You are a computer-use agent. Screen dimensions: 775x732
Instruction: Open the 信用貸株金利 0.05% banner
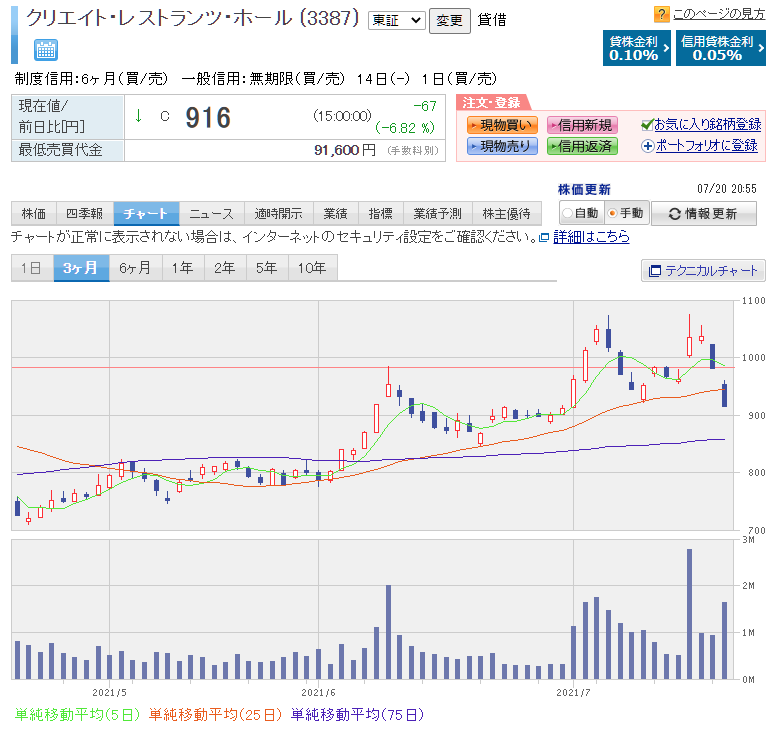tap(716, 48)
